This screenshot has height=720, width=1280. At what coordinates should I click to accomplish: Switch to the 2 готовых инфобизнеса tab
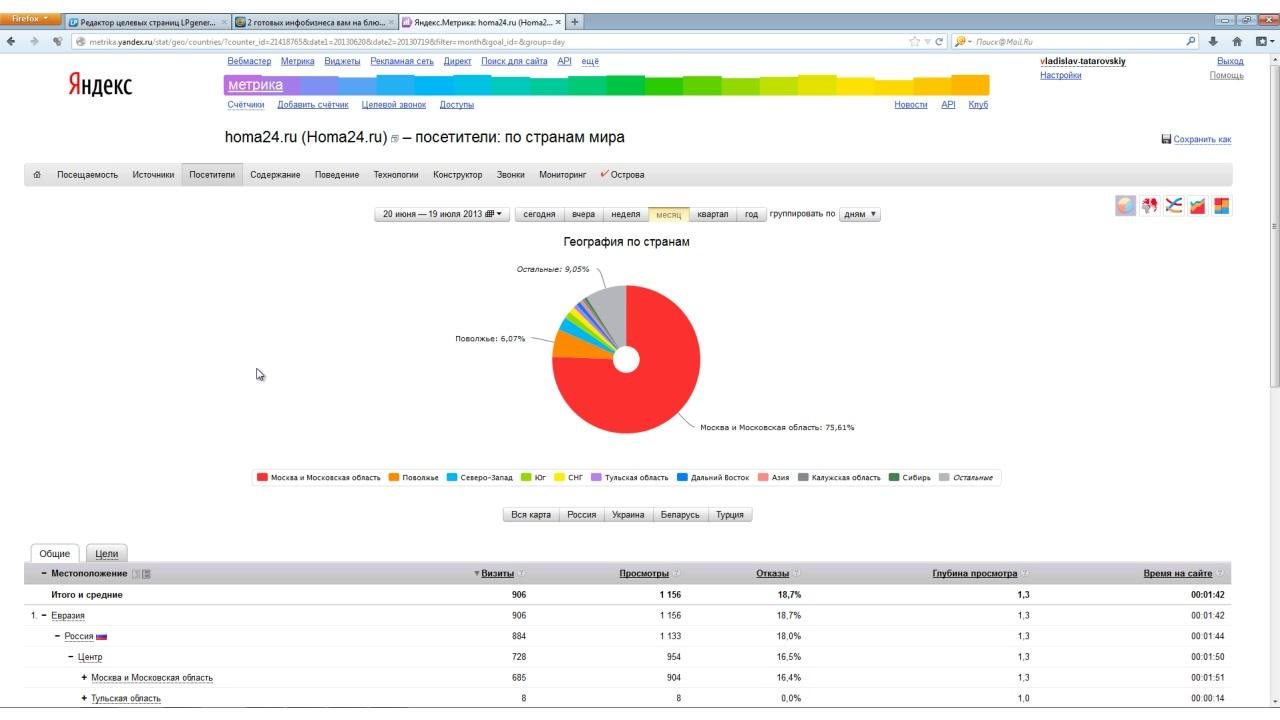point(315,22)
